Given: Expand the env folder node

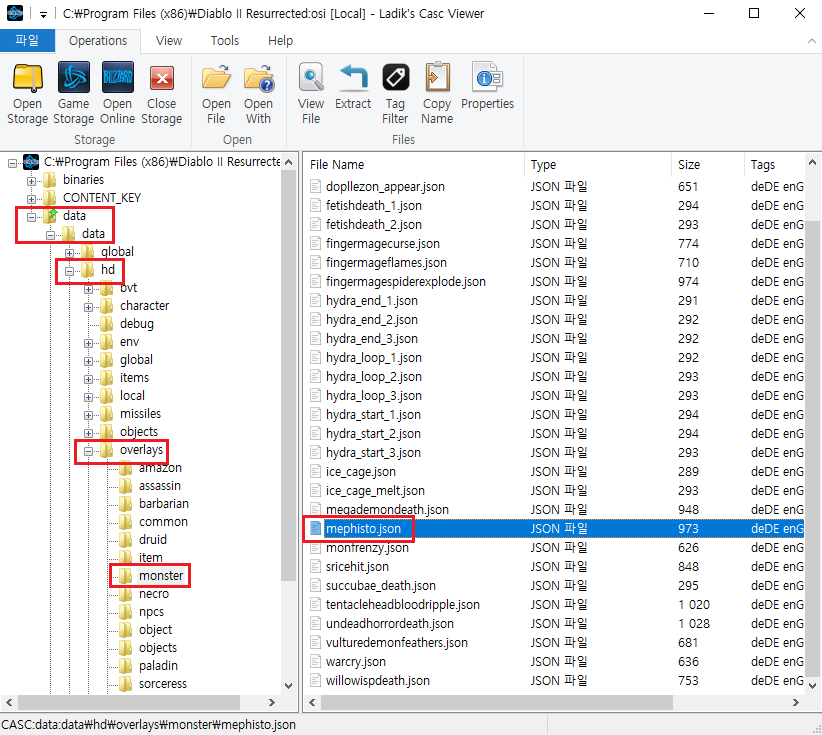Looking at the screenshot, I should point(88,343).
